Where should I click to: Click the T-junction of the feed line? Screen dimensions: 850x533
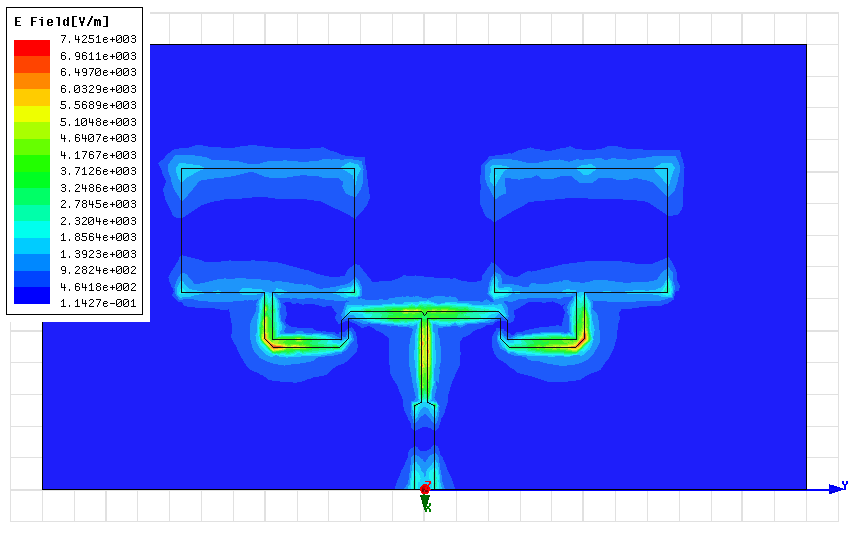tap(424, 316)
